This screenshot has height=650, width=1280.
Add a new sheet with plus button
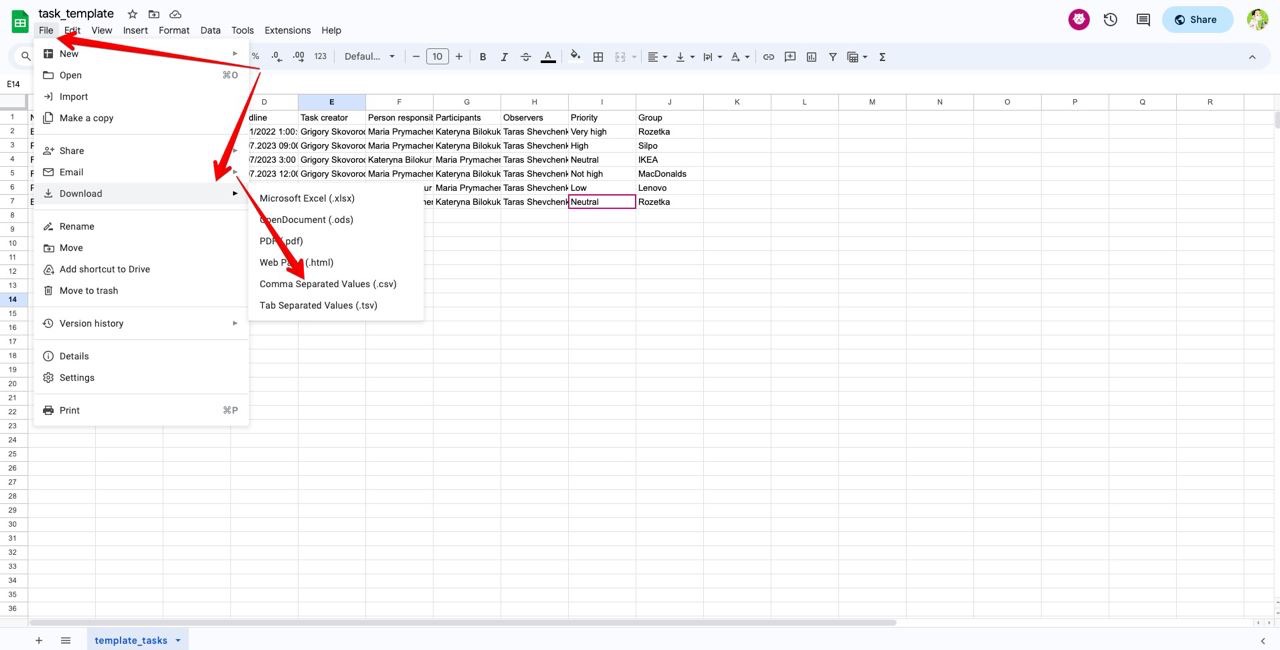(39, 640)
